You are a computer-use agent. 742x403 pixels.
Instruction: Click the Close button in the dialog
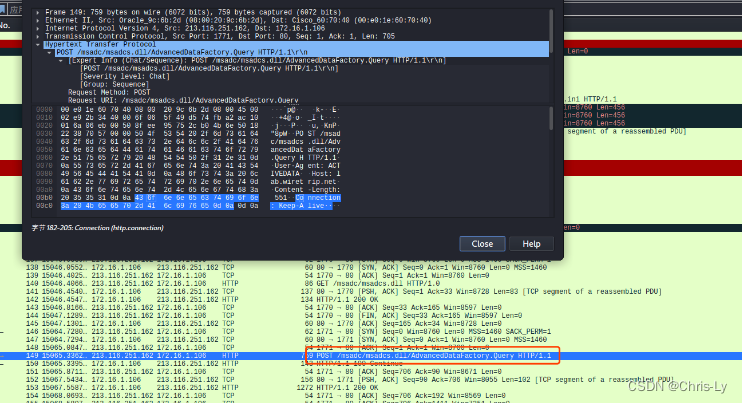482,244
